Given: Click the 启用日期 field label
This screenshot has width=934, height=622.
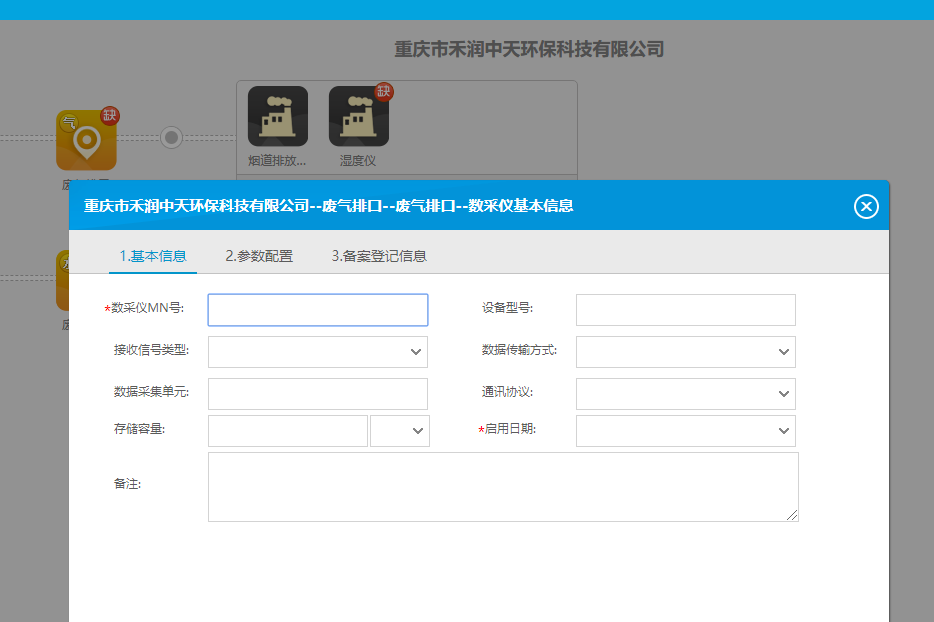Looking at the screenshot, I should [510, 429].
